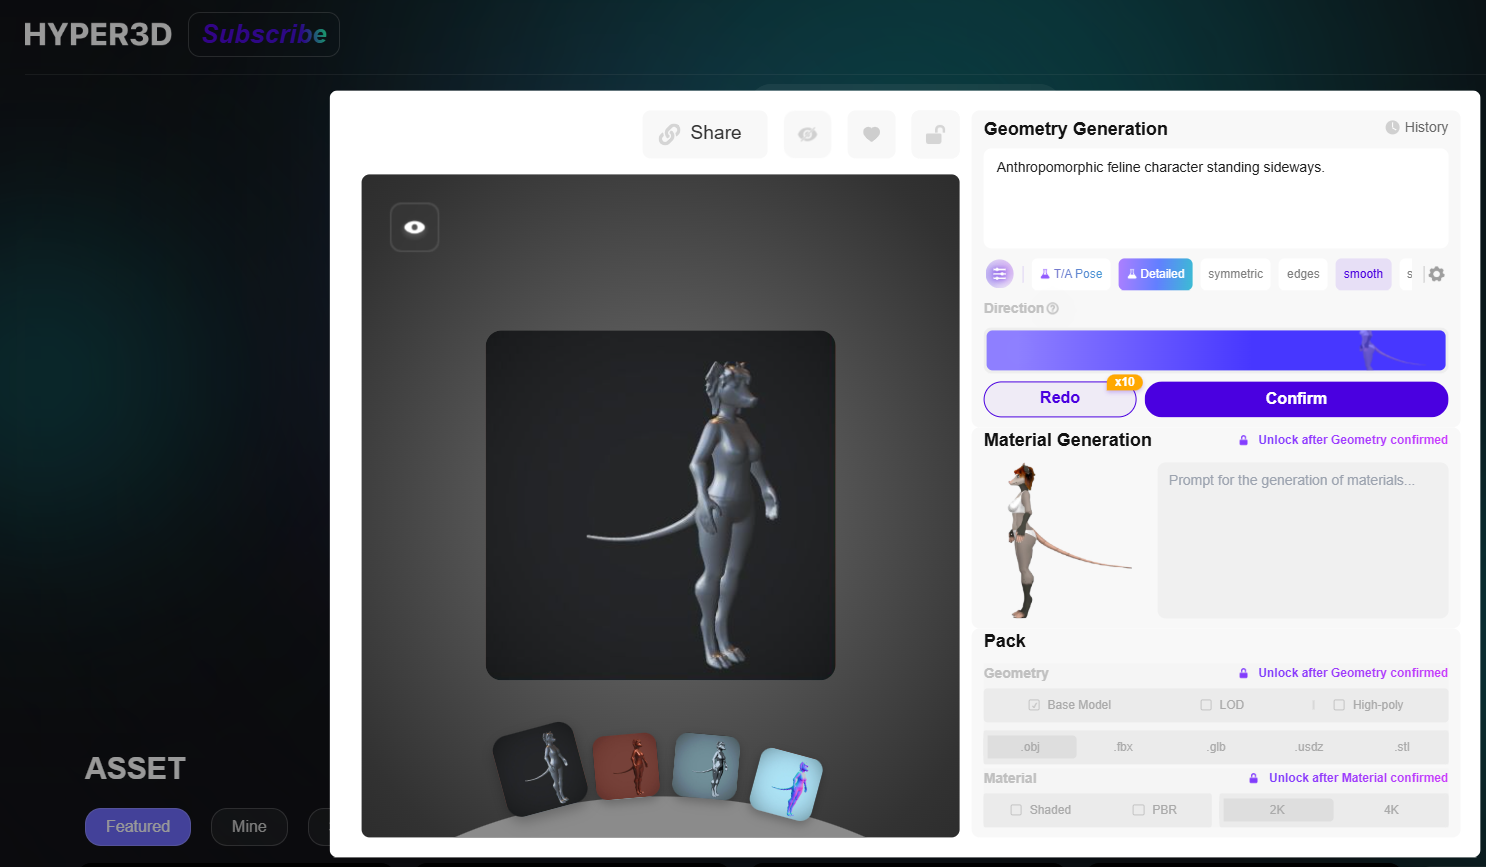Like the model with the heart icon
This screenshot has height=867, width=1486.
pyautogui.click(x=871, y=134)
